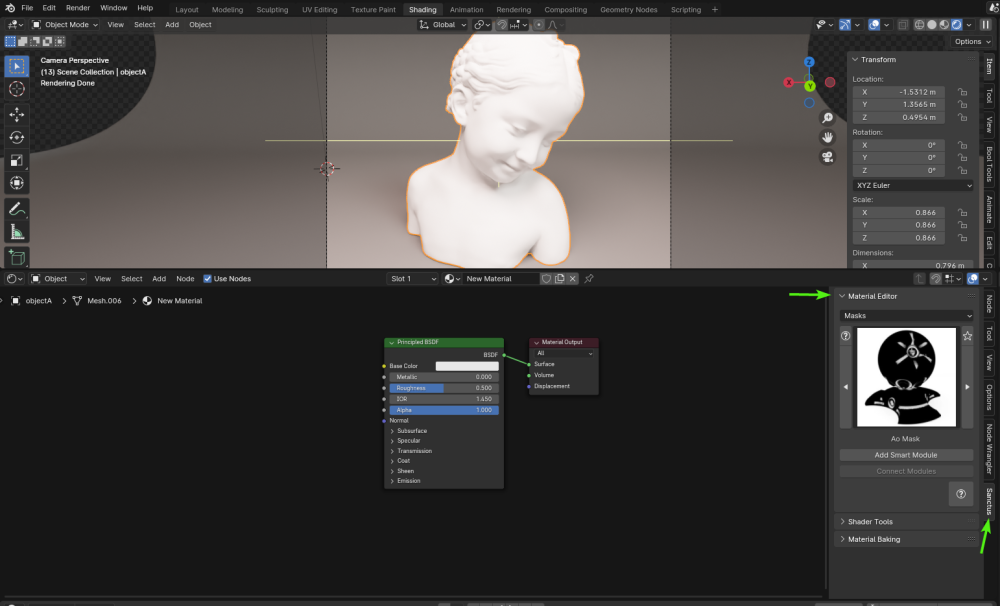
Task: Click star favorite icon beside material preview
Action: (x=967, y=336)
